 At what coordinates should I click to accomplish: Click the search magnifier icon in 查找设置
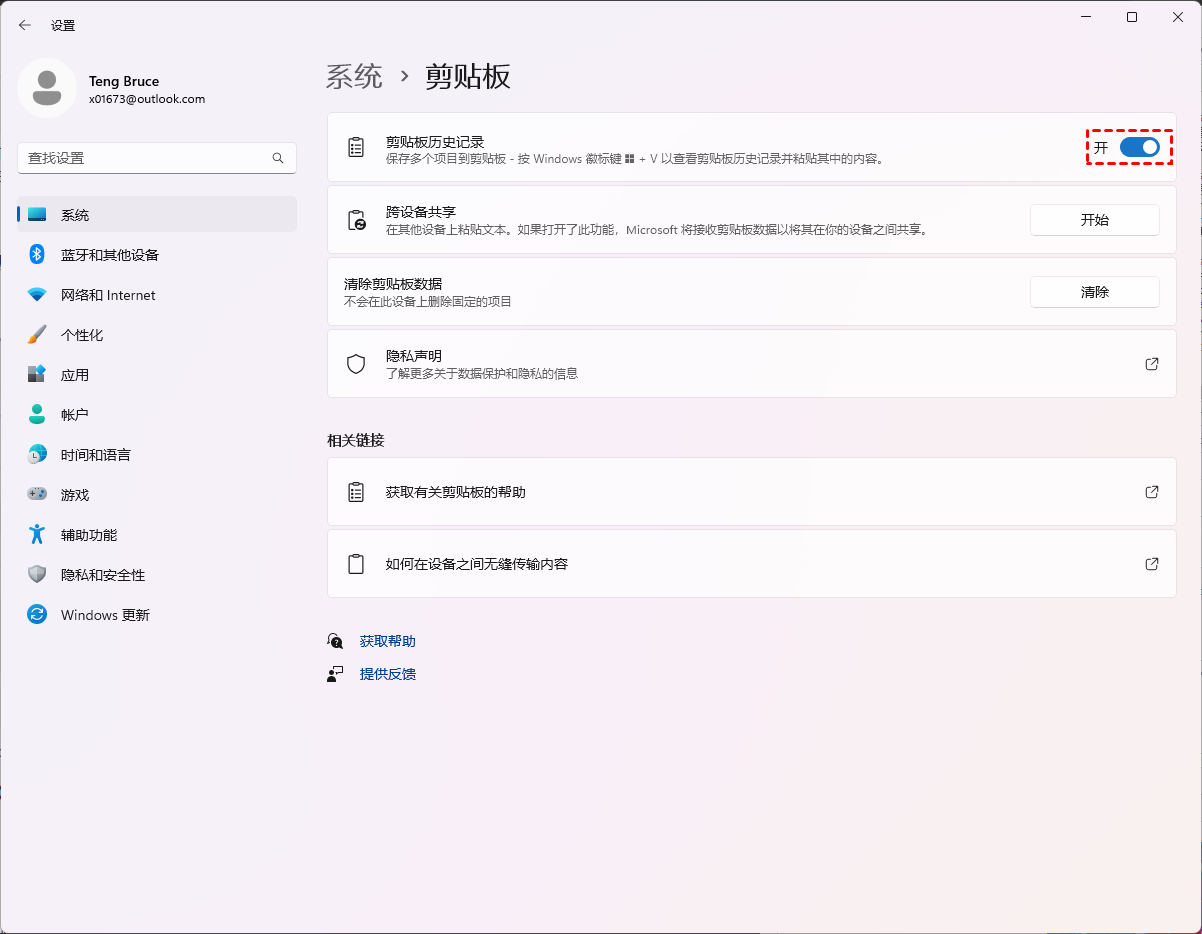[x=278, y=158]
